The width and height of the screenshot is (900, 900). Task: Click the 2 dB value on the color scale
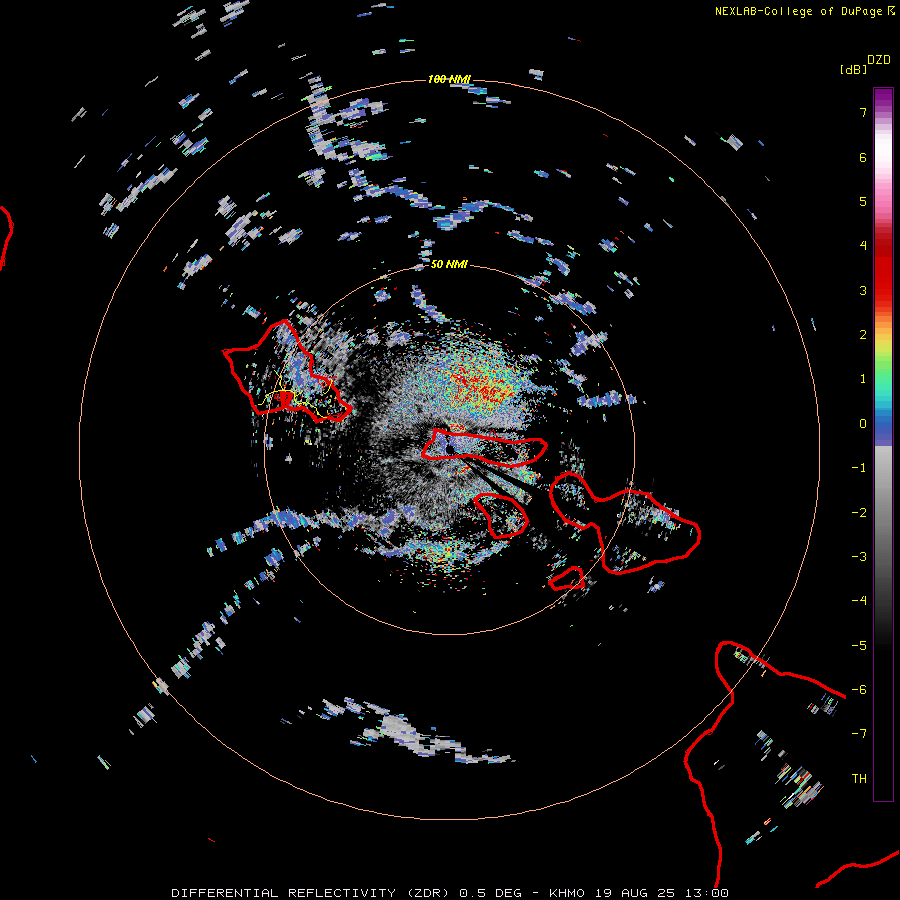pyautogui.click(x=863, y=335)
